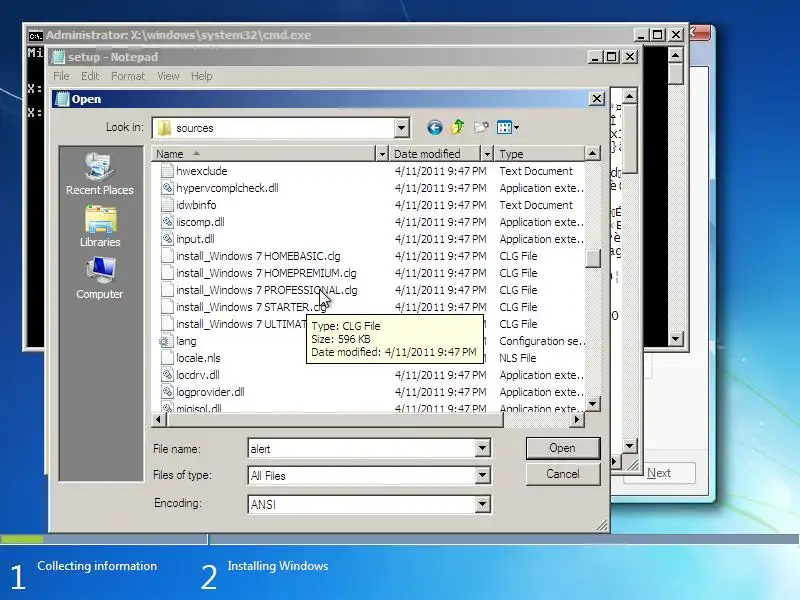Viewport: 800px width, 600px height.
Task: Expand the Look in sources dropdown
Action: 402,128
